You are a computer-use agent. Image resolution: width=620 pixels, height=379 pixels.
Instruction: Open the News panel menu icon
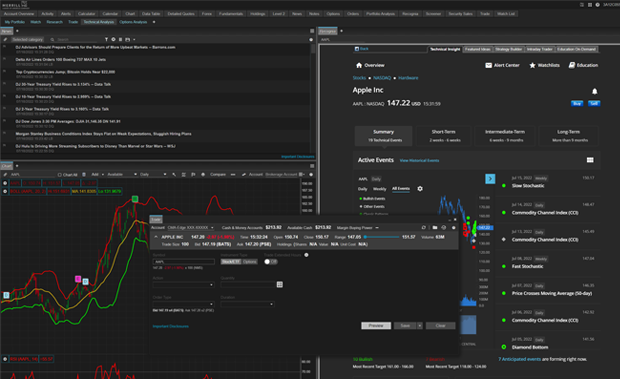(312, 31)
